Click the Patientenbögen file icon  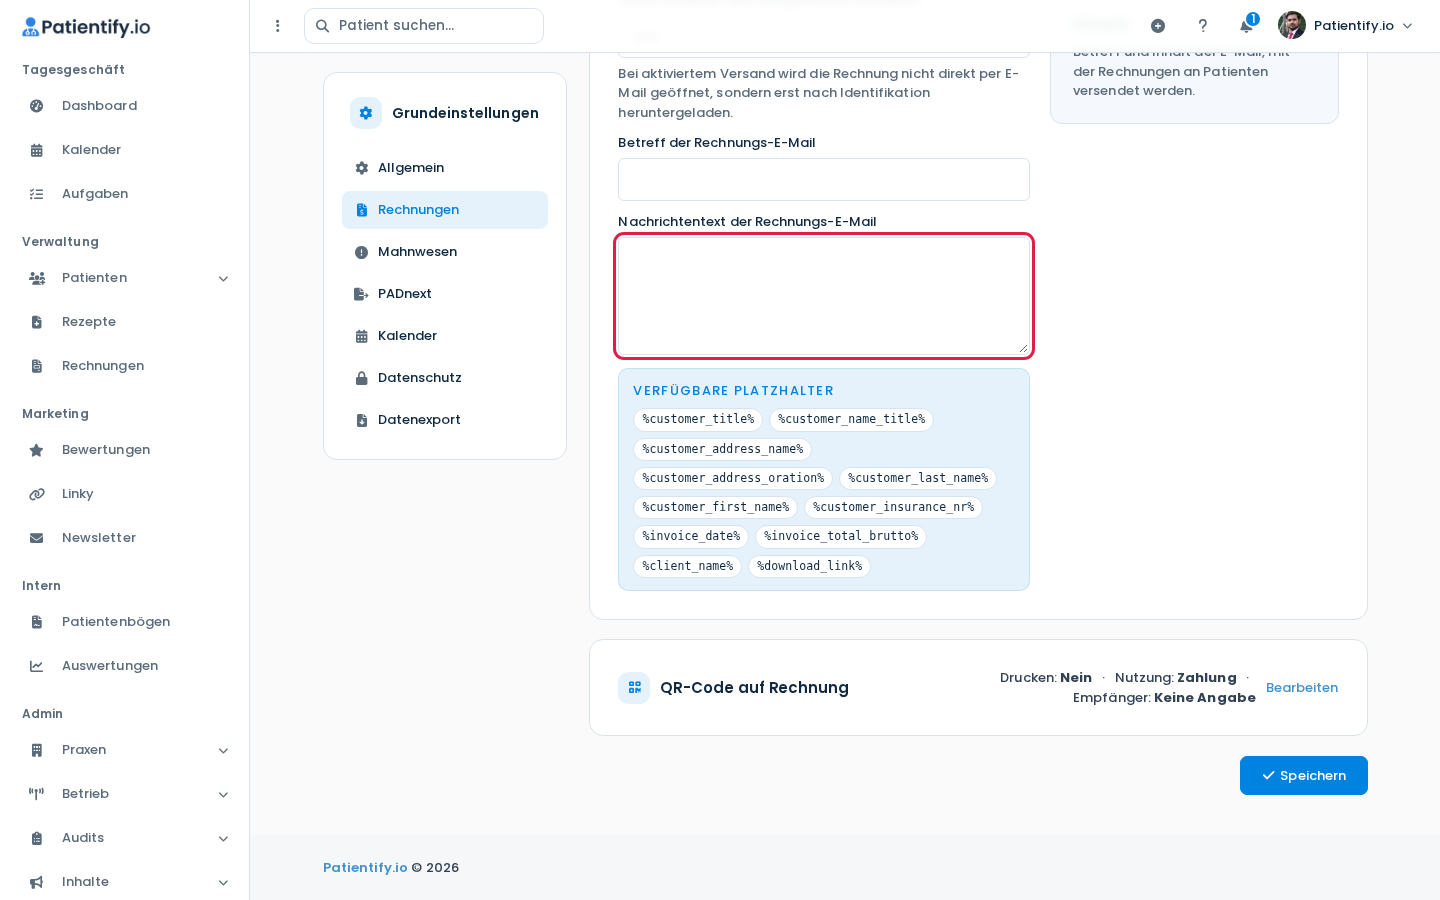point(37,622)
